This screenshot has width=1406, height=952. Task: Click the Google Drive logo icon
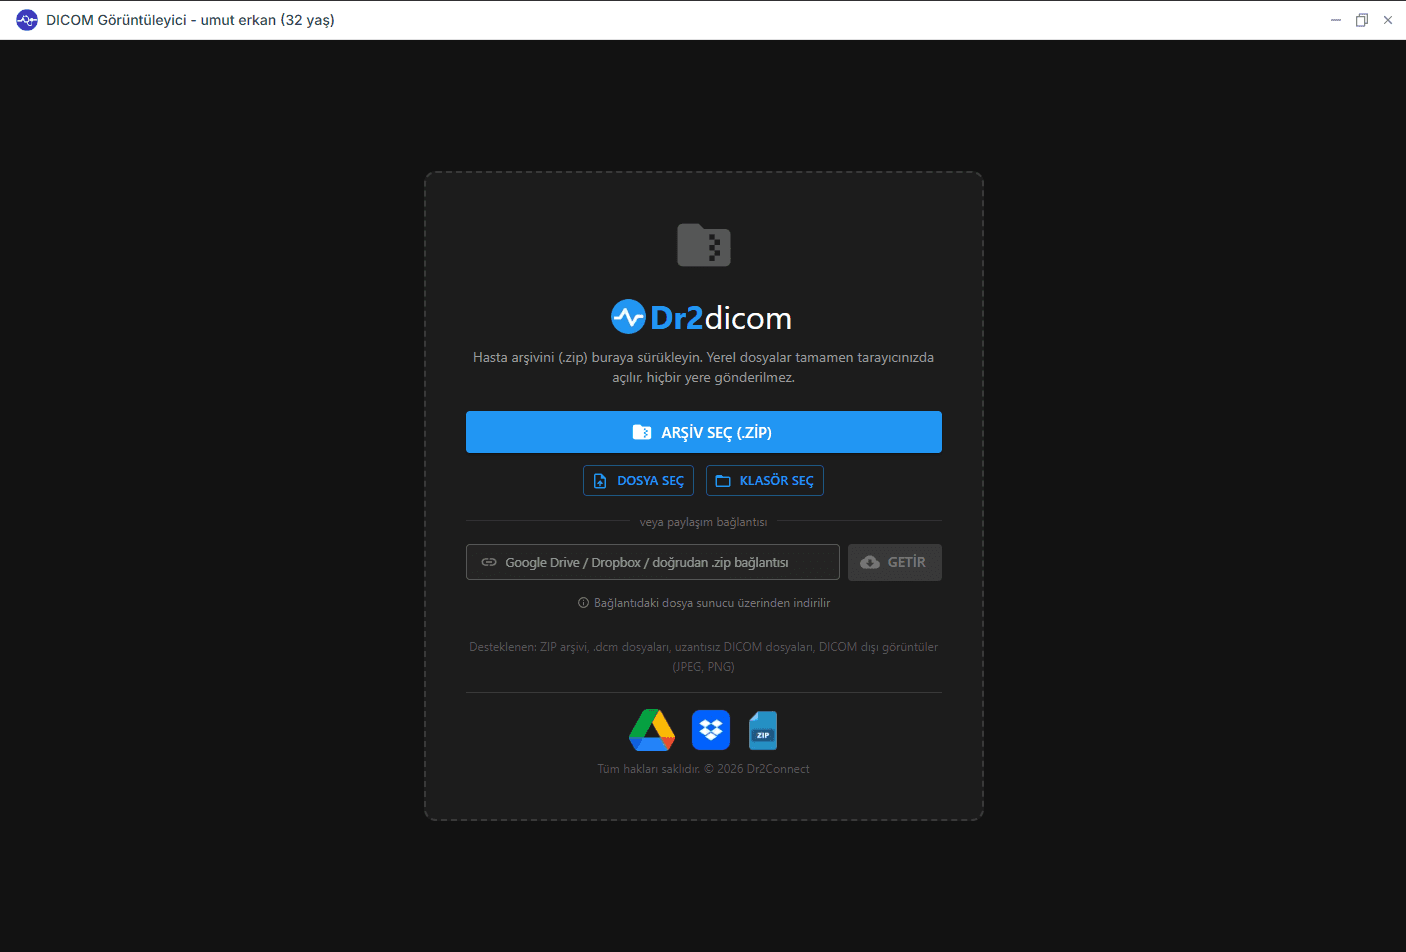[652, 730]
